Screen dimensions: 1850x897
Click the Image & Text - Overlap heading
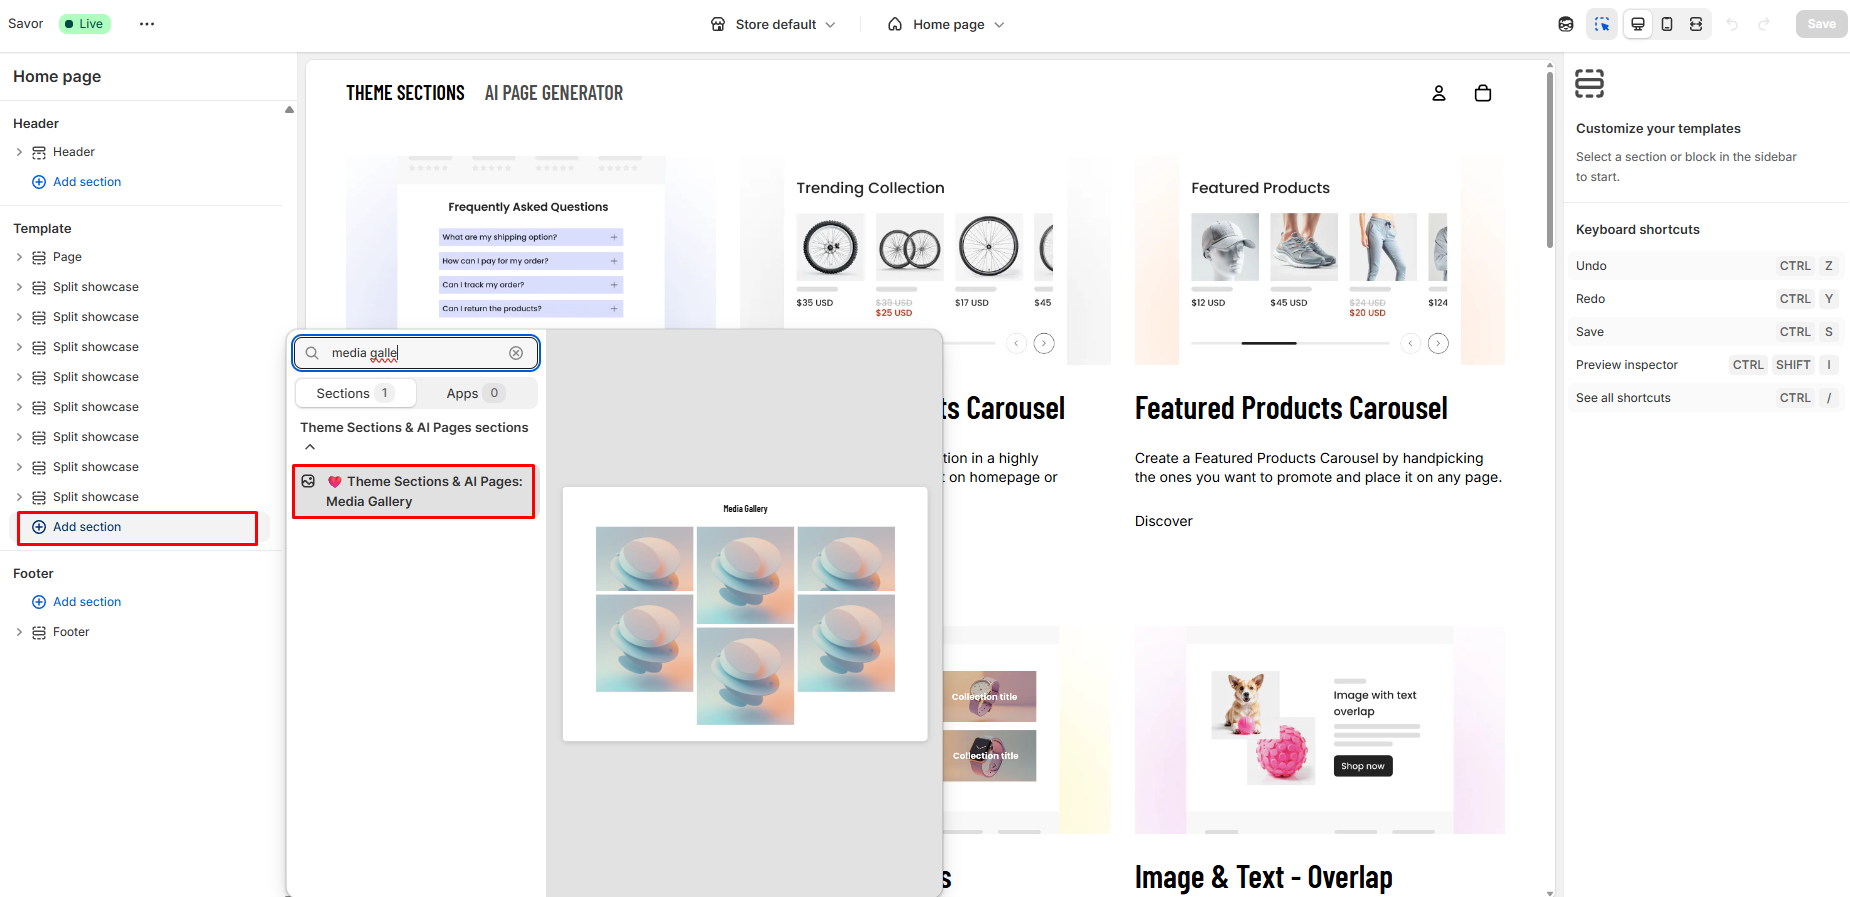point(1263,877)
